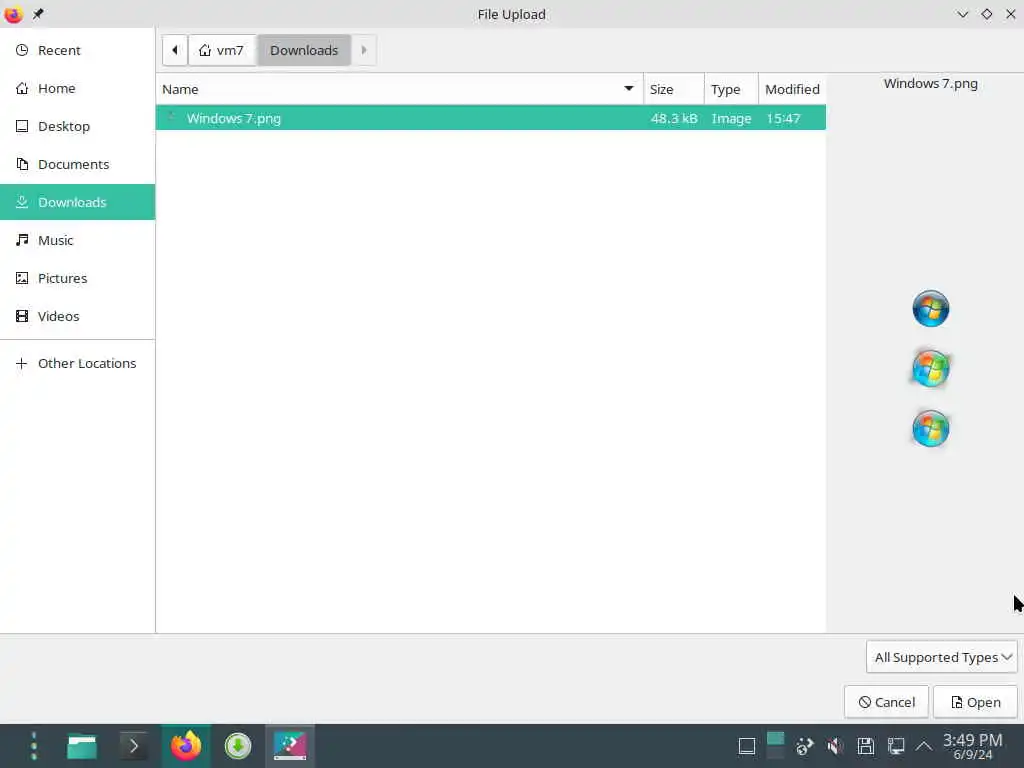Viewport: 1024px width, 768px height.
Task: Click the Pictures icon in sidebar
Action: click(x=22, y=278)
